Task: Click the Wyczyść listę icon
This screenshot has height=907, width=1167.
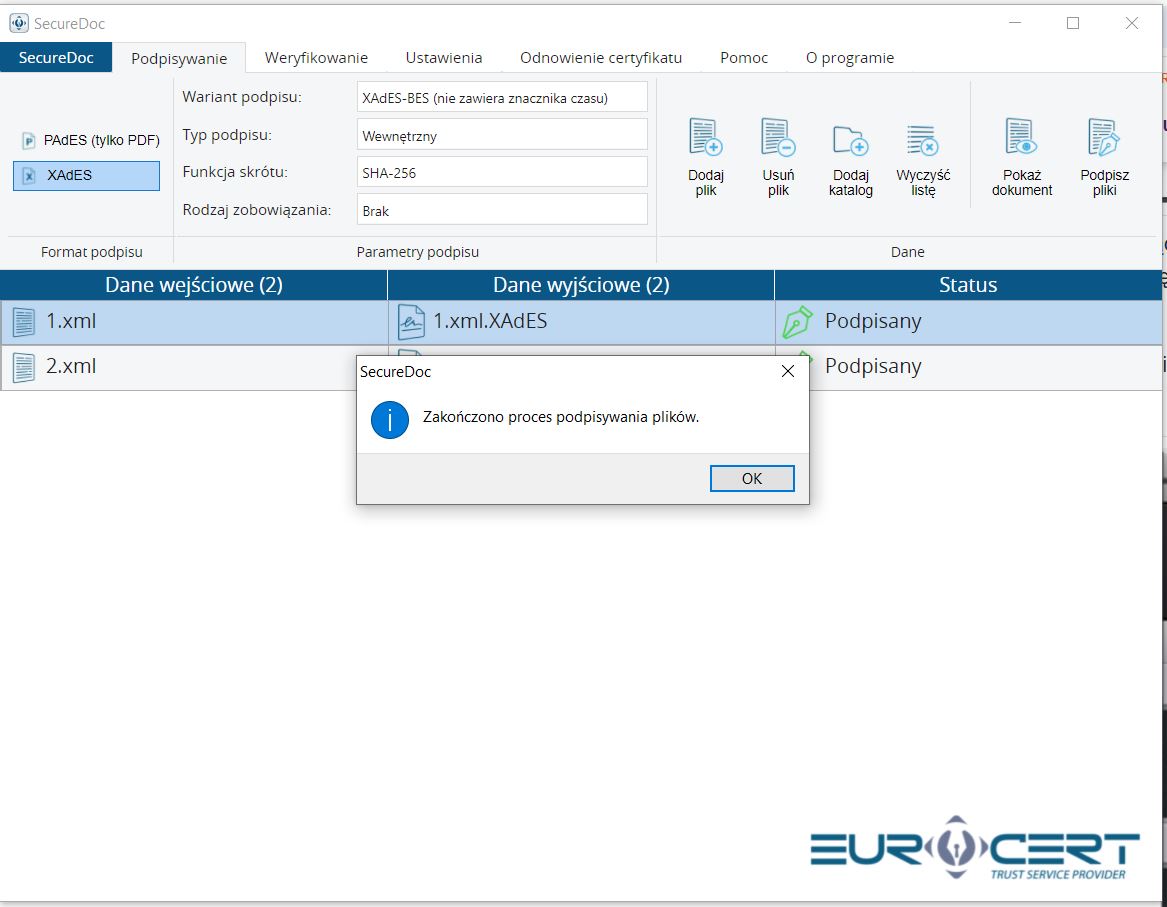Action: click(923, 140)
